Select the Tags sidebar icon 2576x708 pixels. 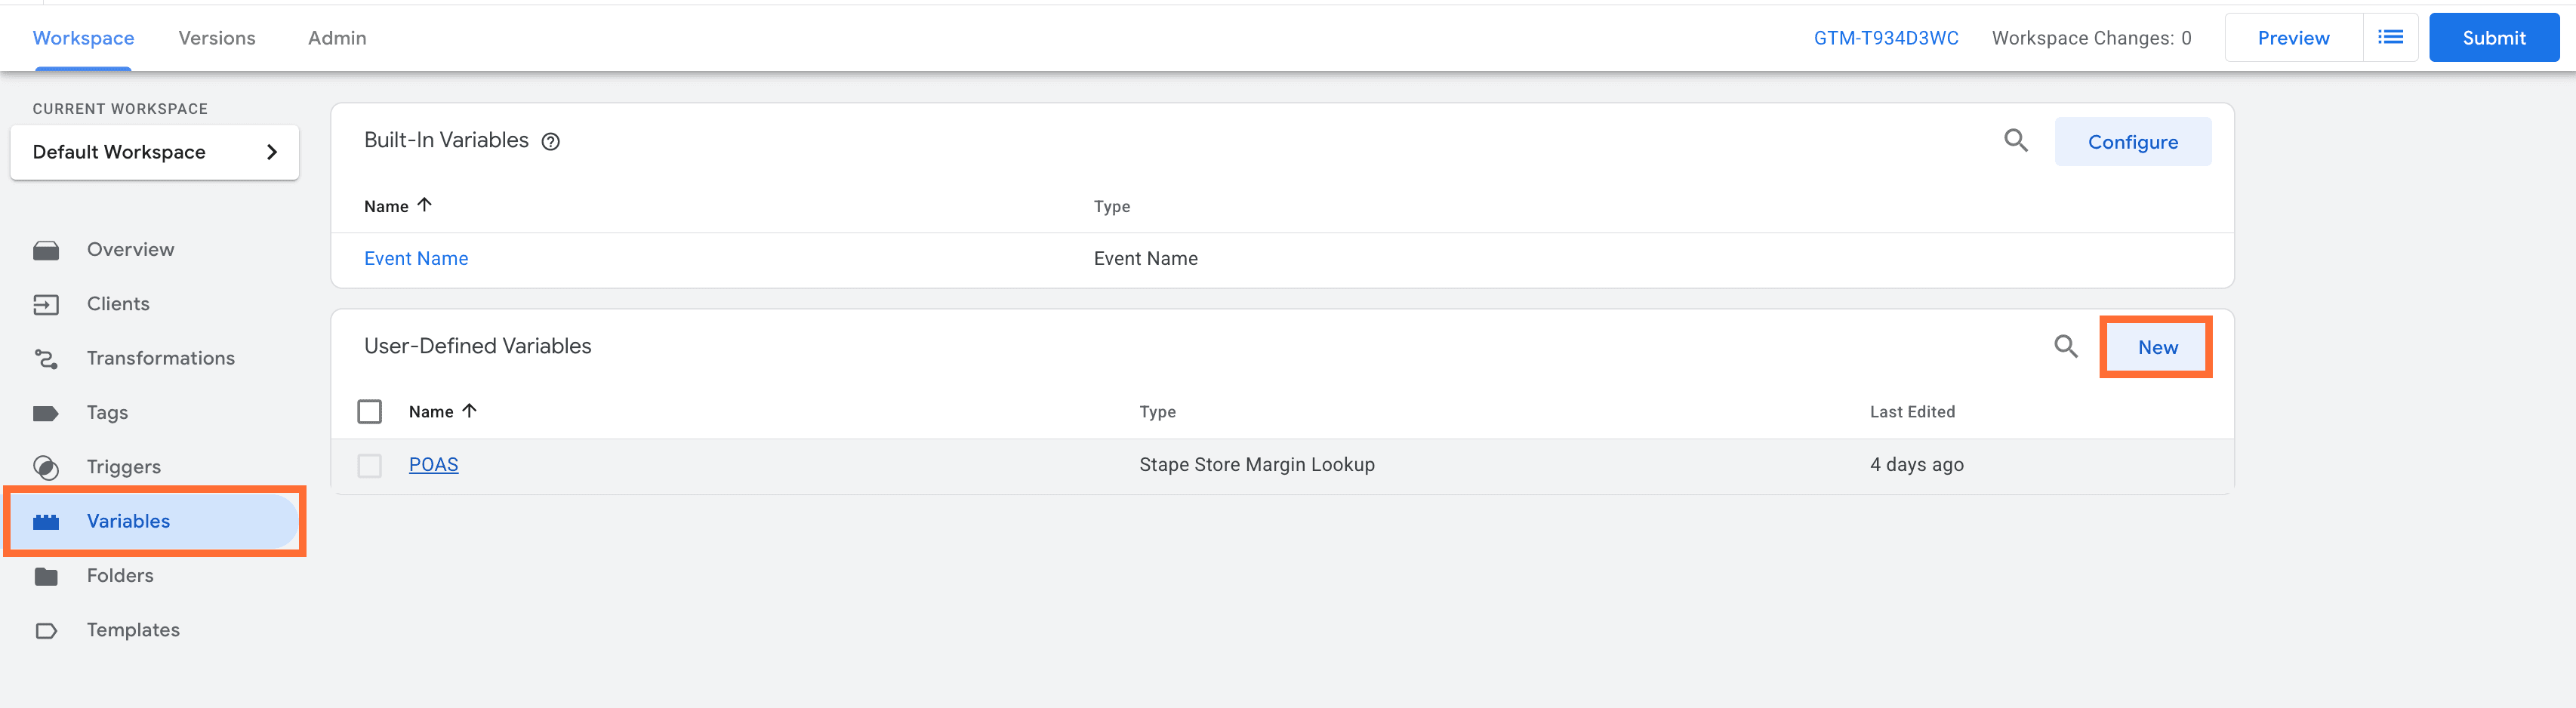click(x=46, y=412)
